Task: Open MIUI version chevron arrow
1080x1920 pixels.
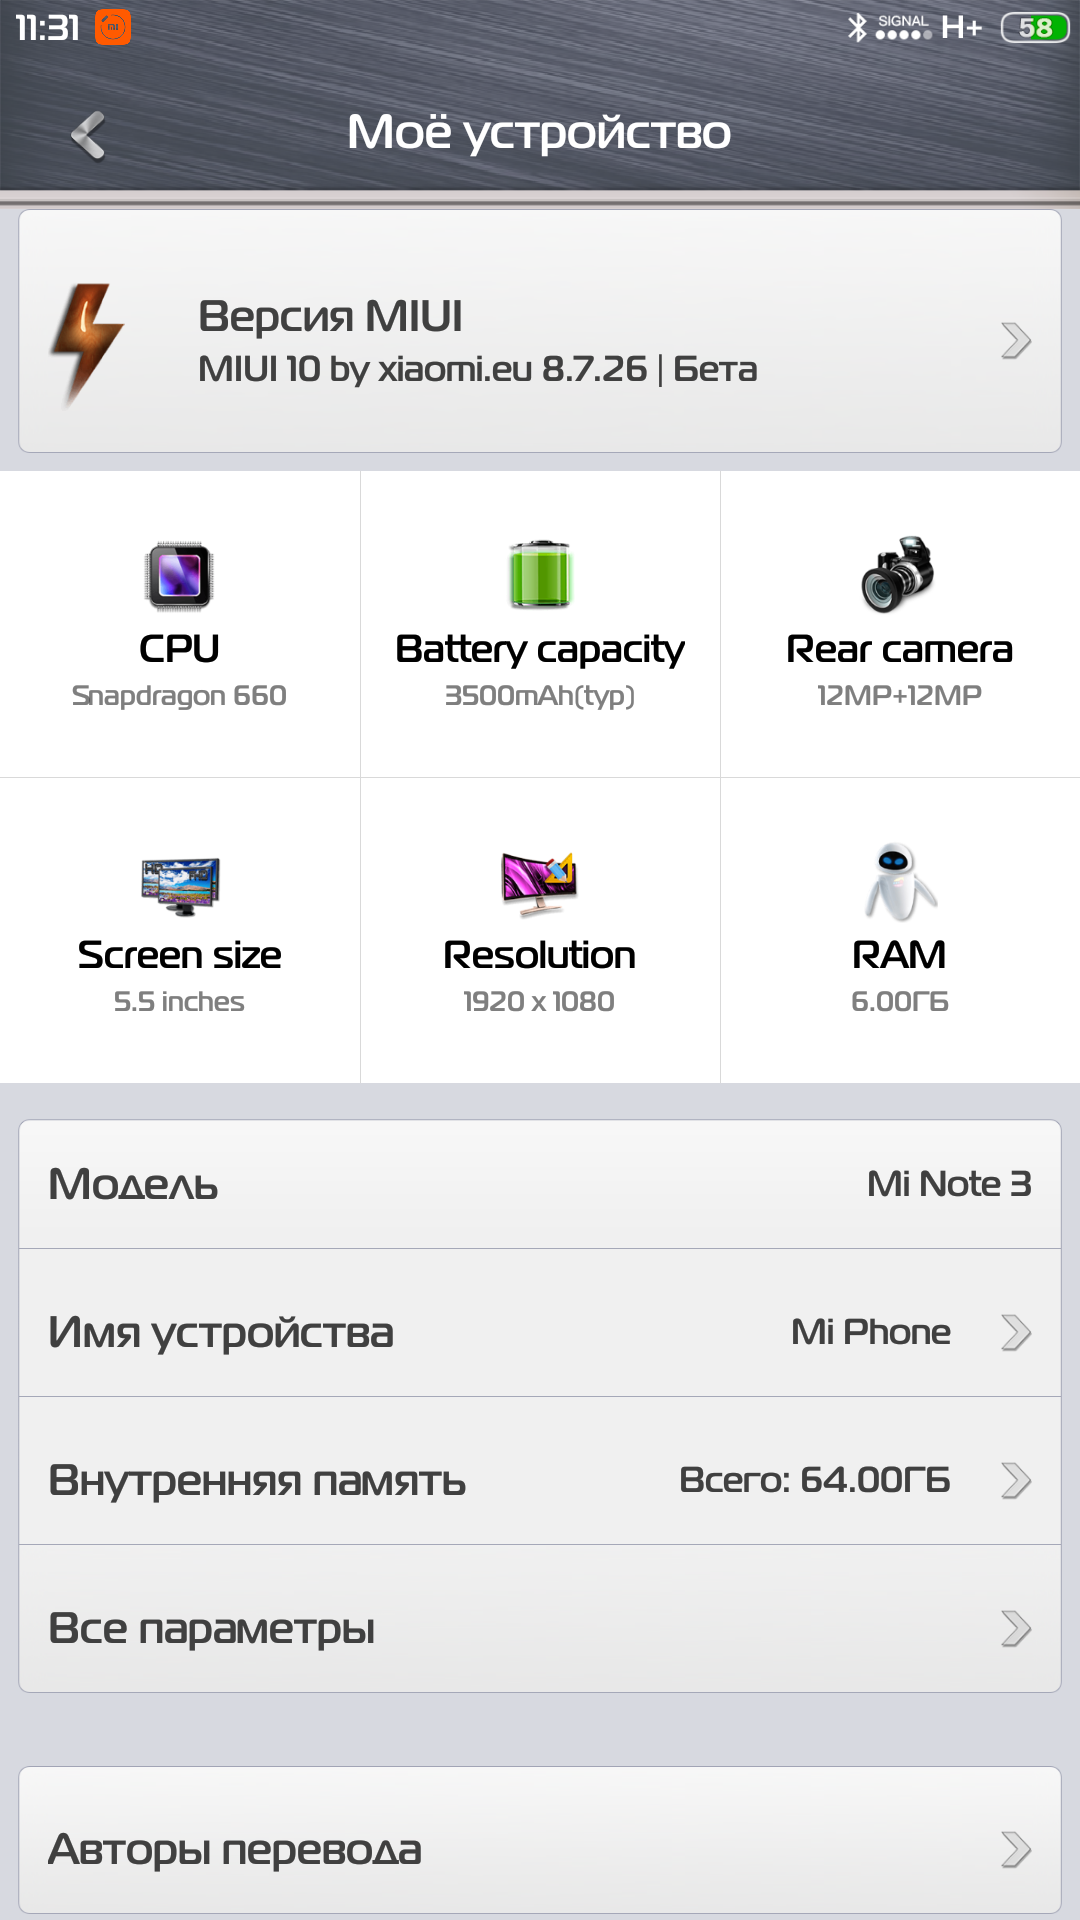Action: (x=1015, y=341)
